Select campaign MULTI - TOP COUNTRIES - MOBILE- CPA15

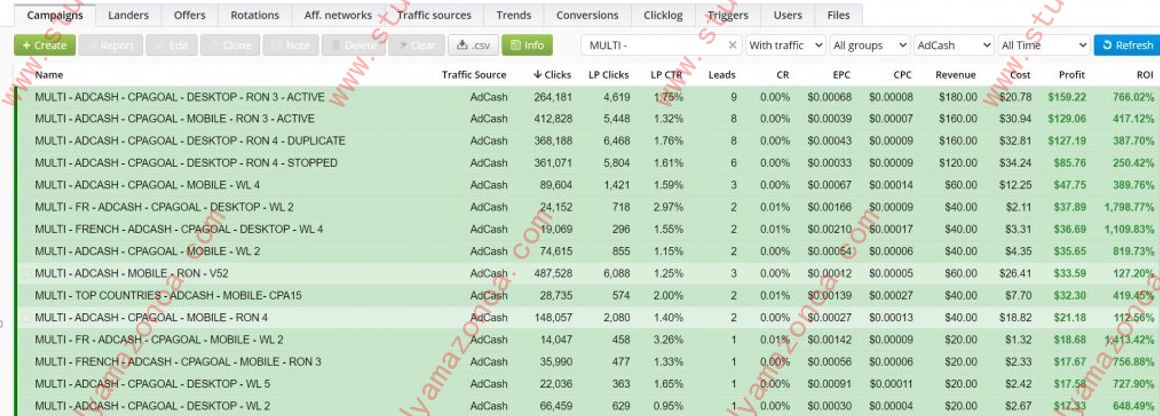pos(168,295)
